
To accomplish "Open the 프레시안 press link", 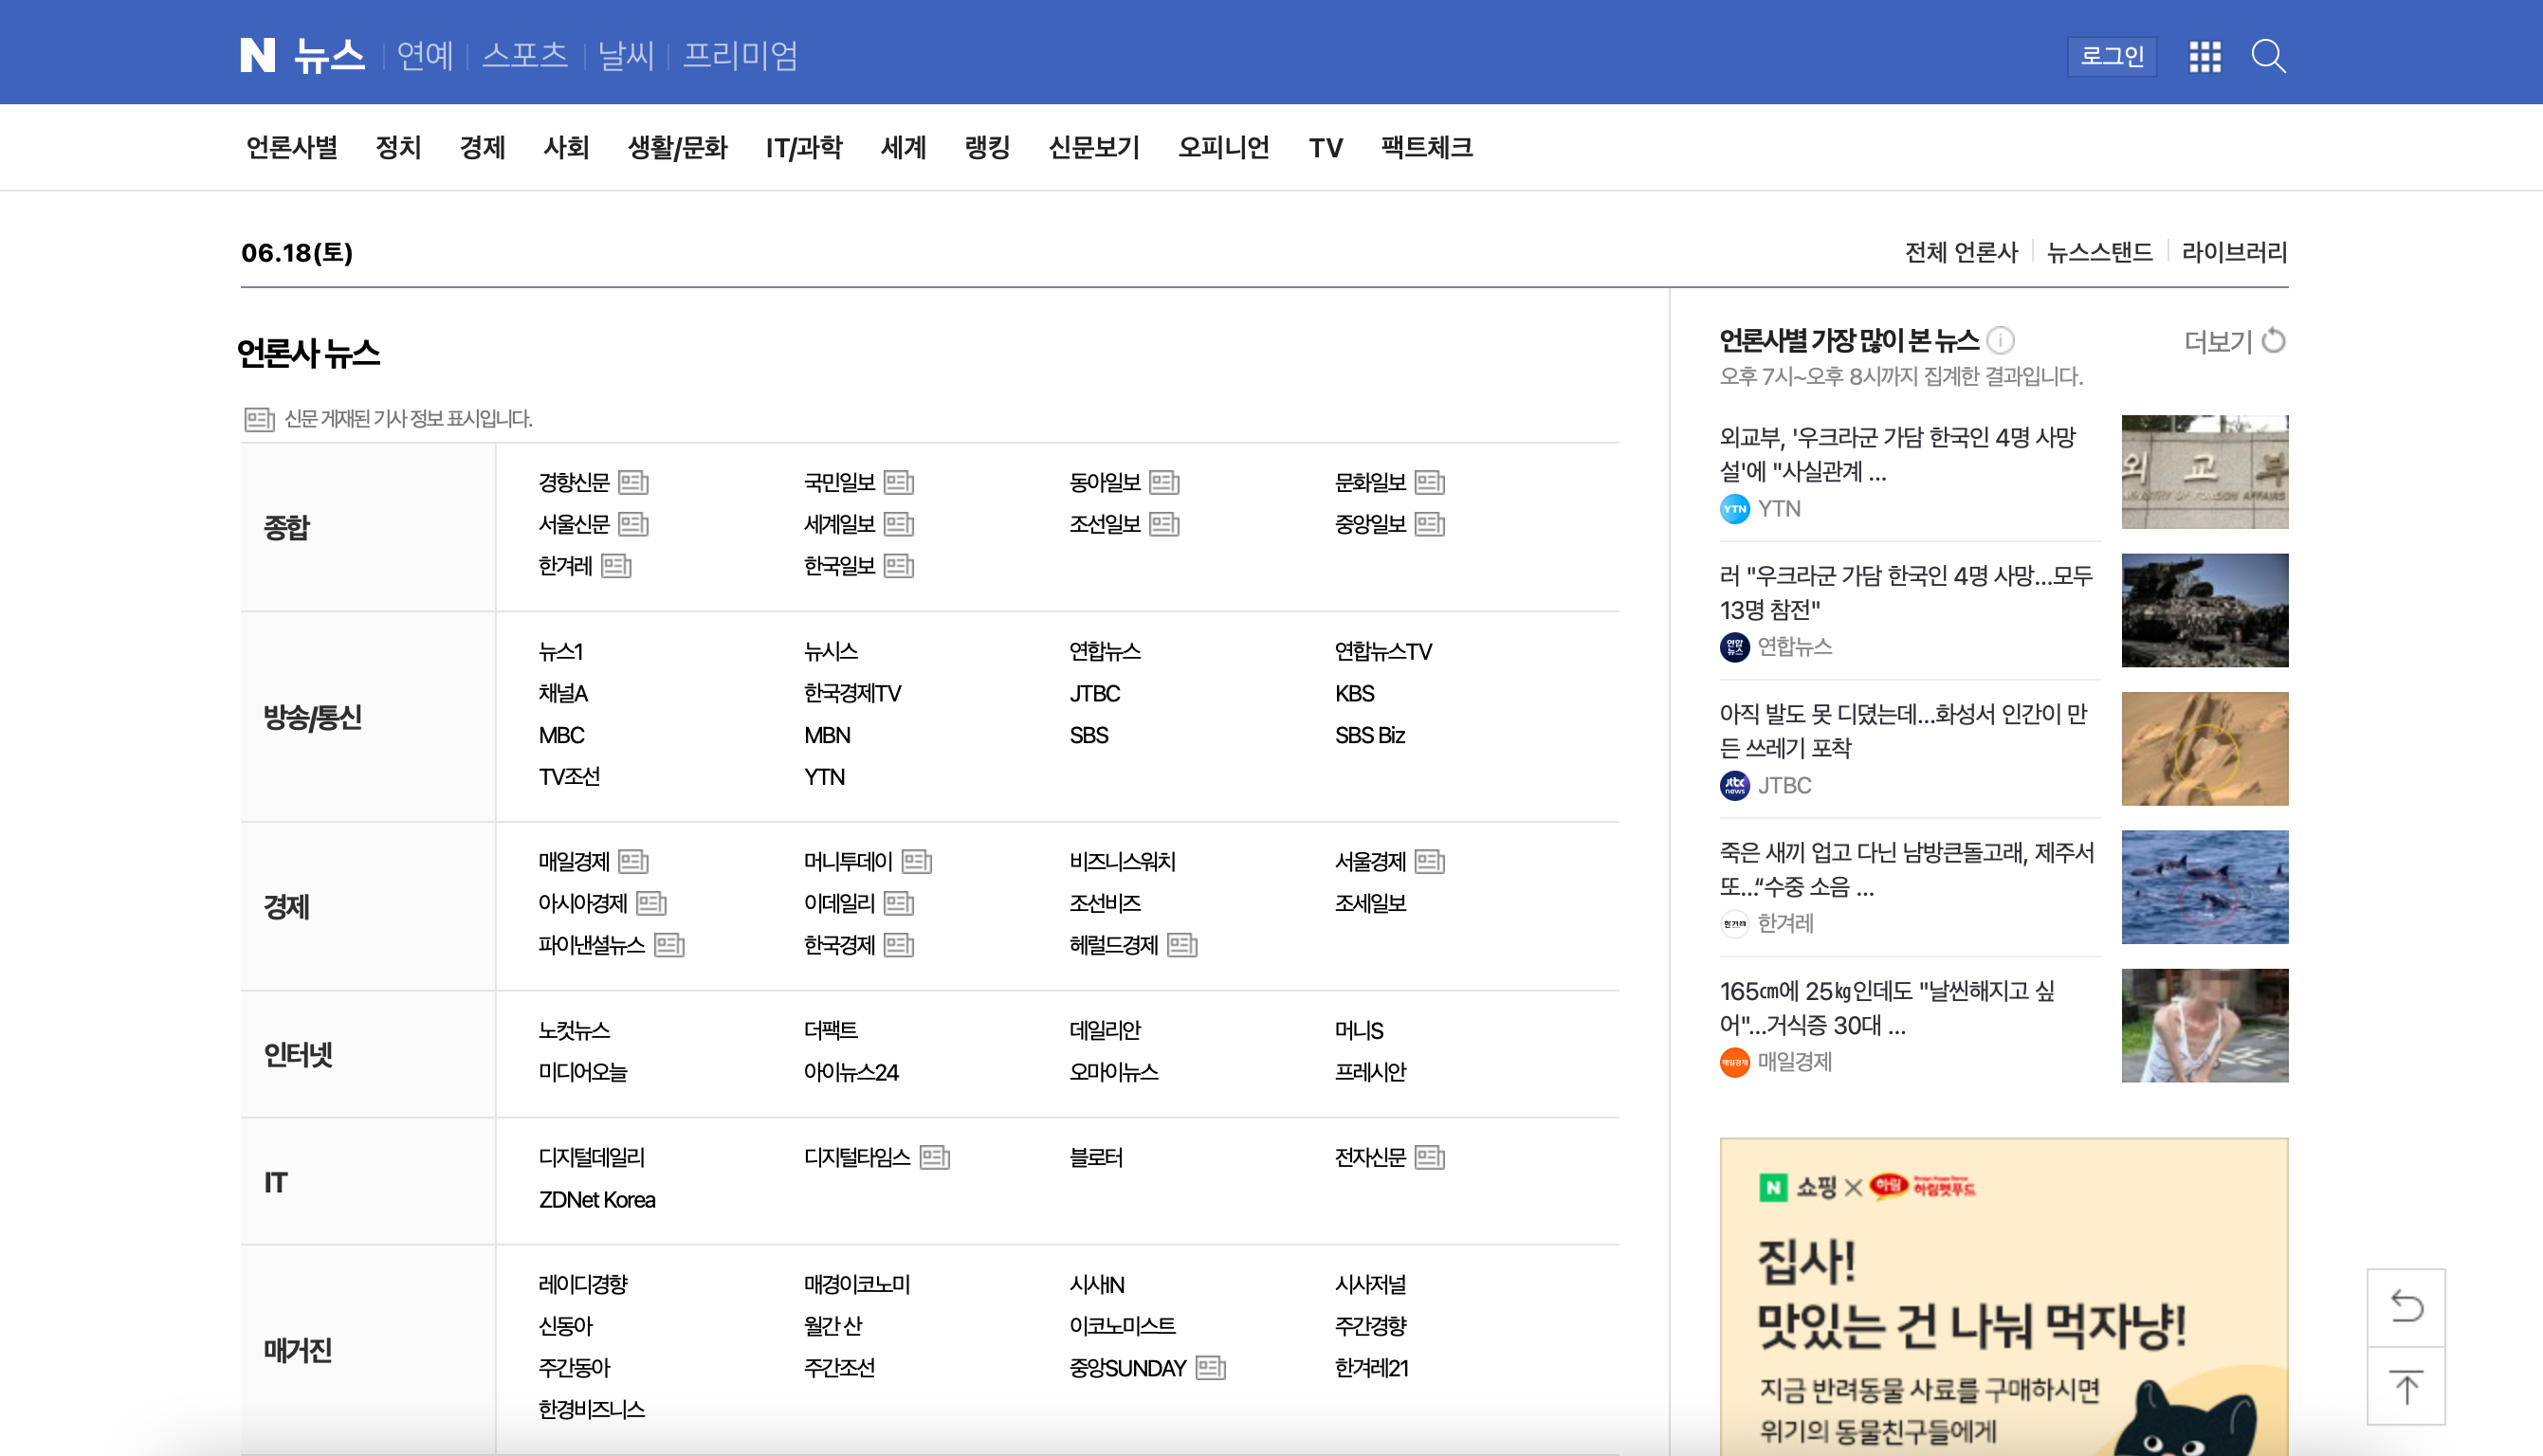I will (1370, 1073).
